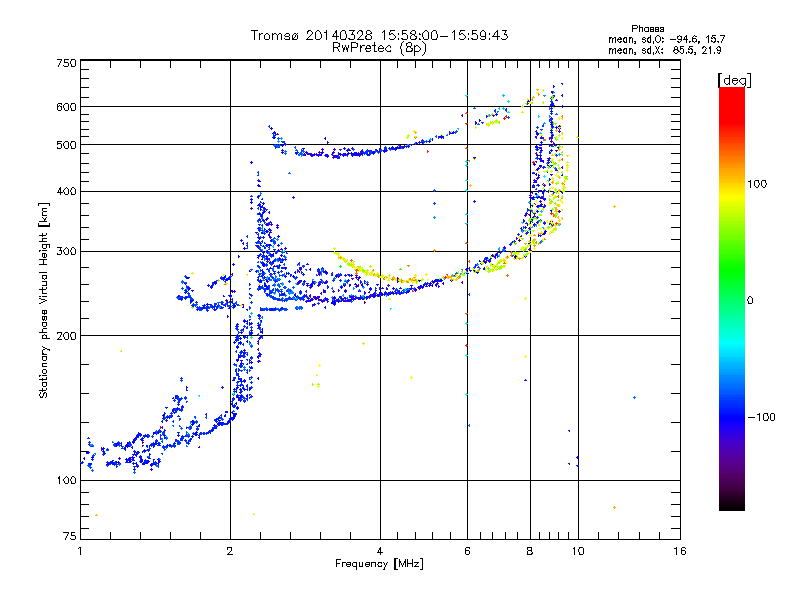Click the '750' y-axis tick label
800x600 pixels.
66,63
